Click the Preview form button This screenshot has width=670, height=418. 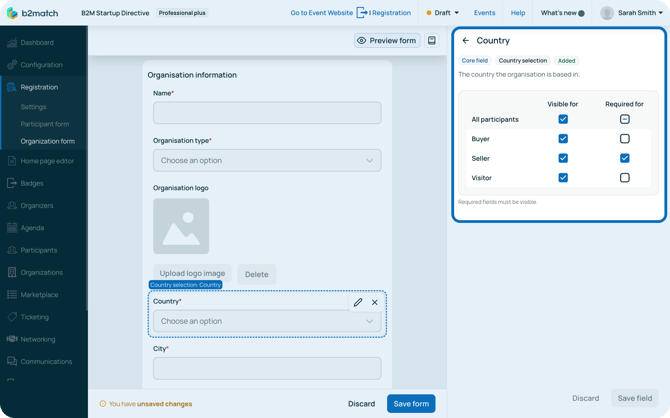click(x=387, y=41)
